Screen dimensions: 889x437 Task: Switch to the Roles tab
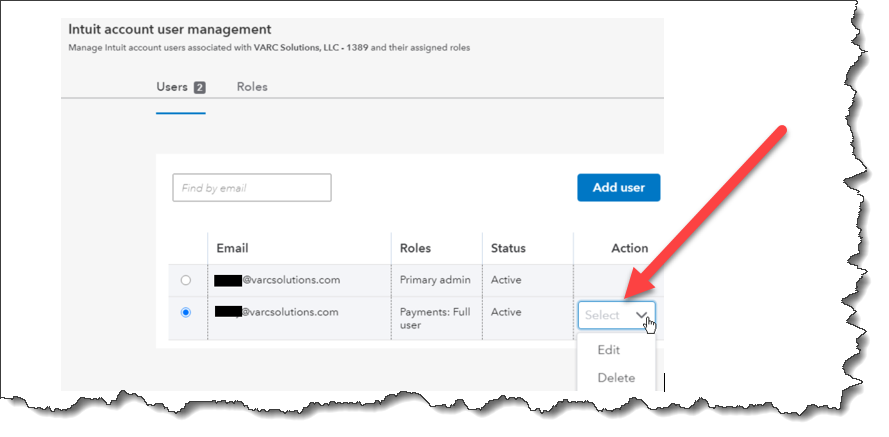tap(252, 87)
